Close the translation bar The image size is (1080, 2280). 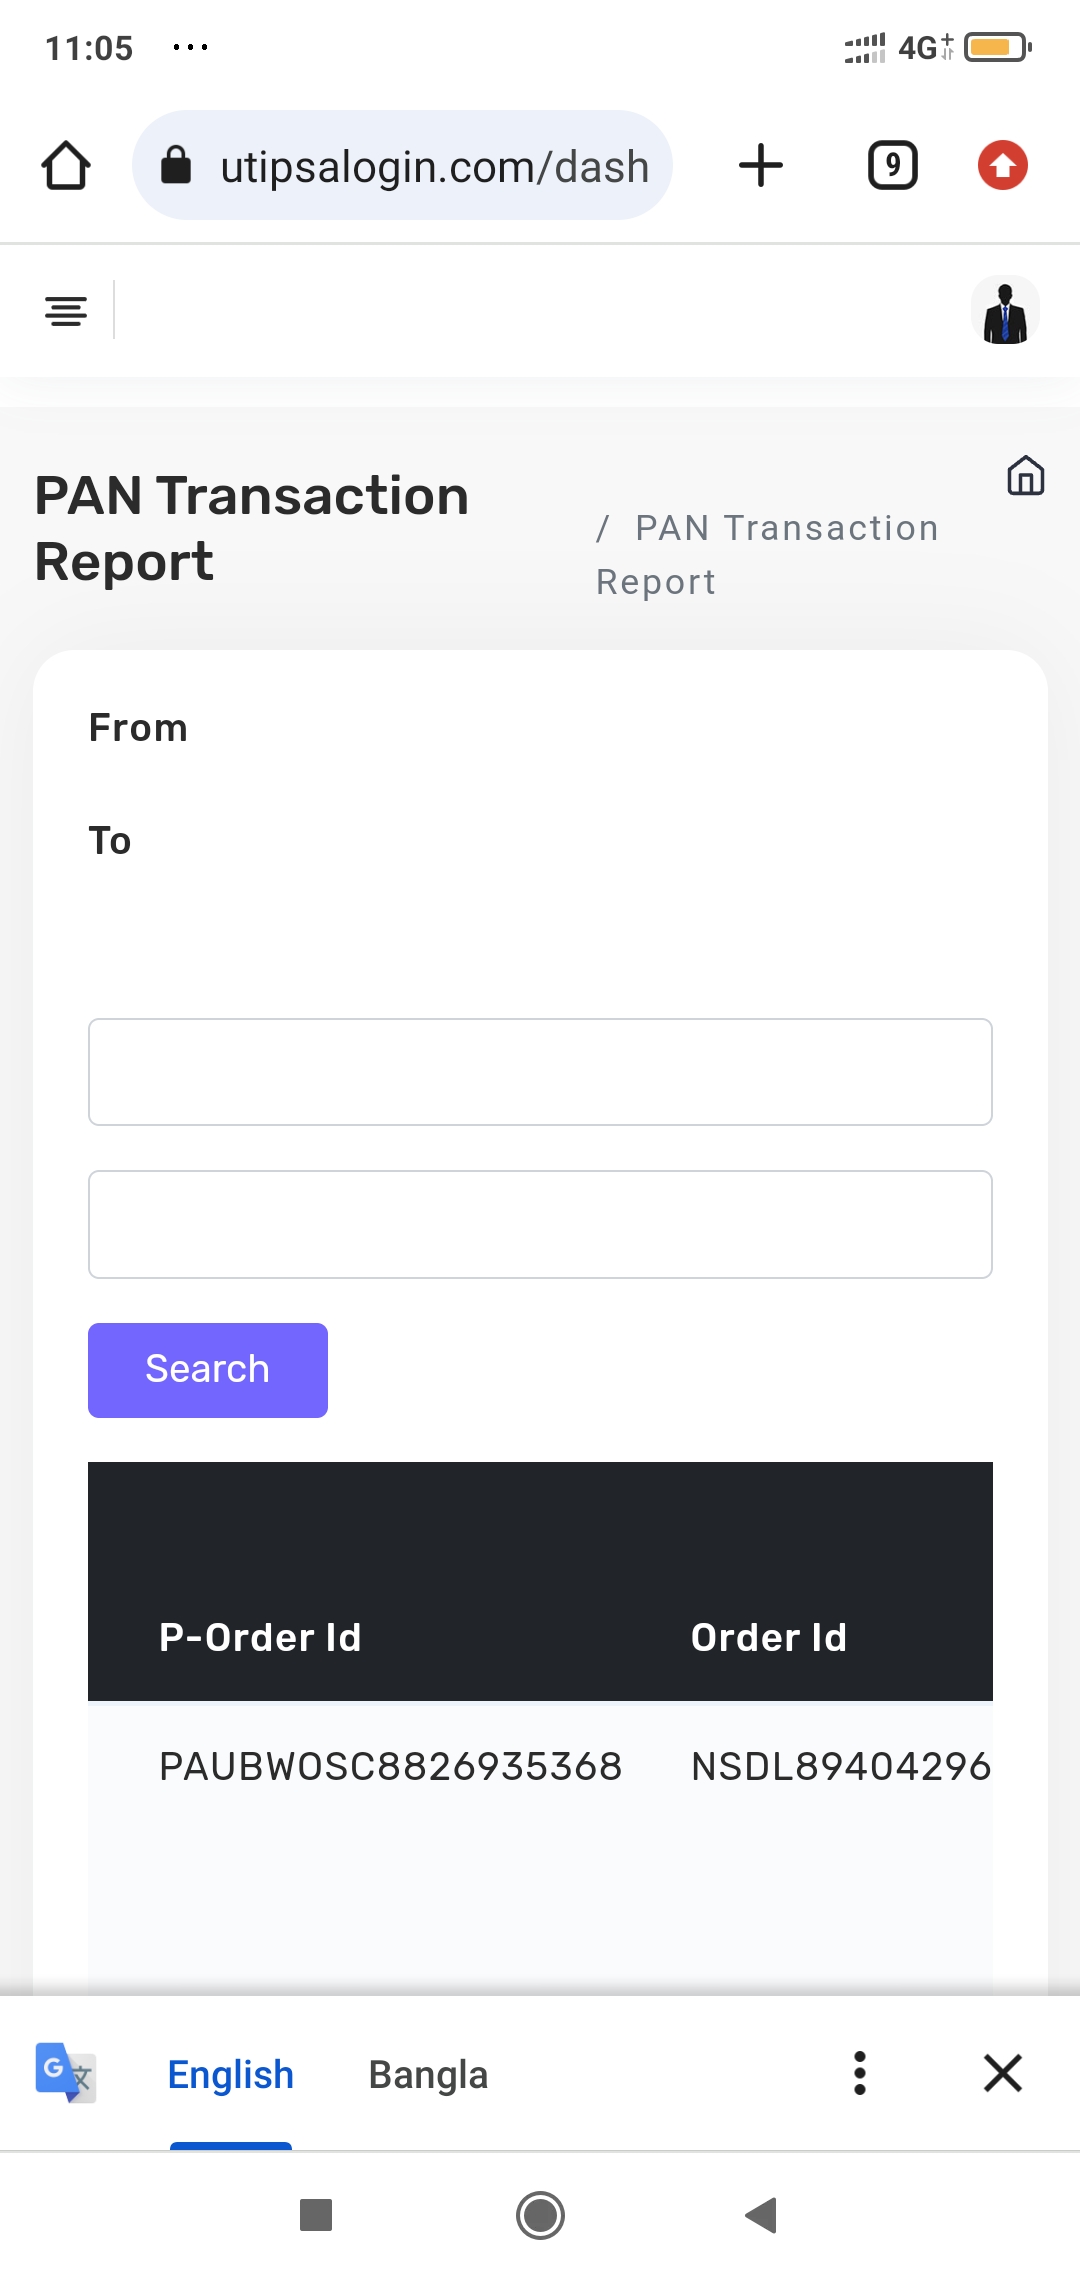(x=1002, y=2073)
